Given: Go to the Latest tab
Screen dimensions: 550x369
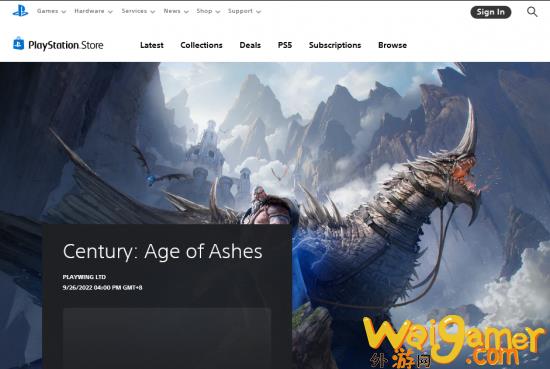Looking at the screenshot, I should click(x=152, y=45).
